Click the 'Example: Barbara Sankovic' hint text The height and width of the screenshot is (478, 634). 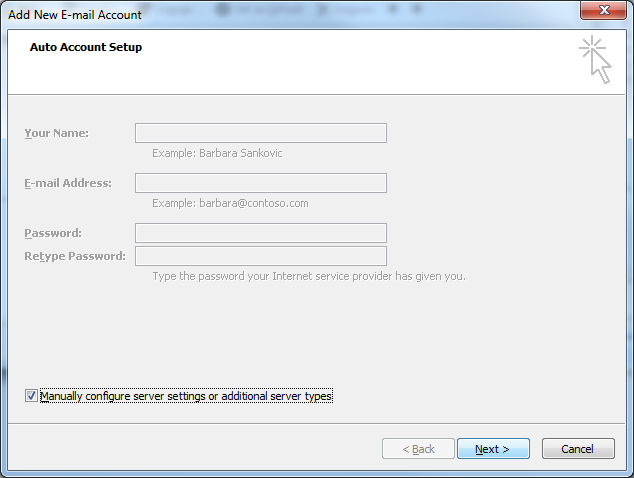[217, 153]
